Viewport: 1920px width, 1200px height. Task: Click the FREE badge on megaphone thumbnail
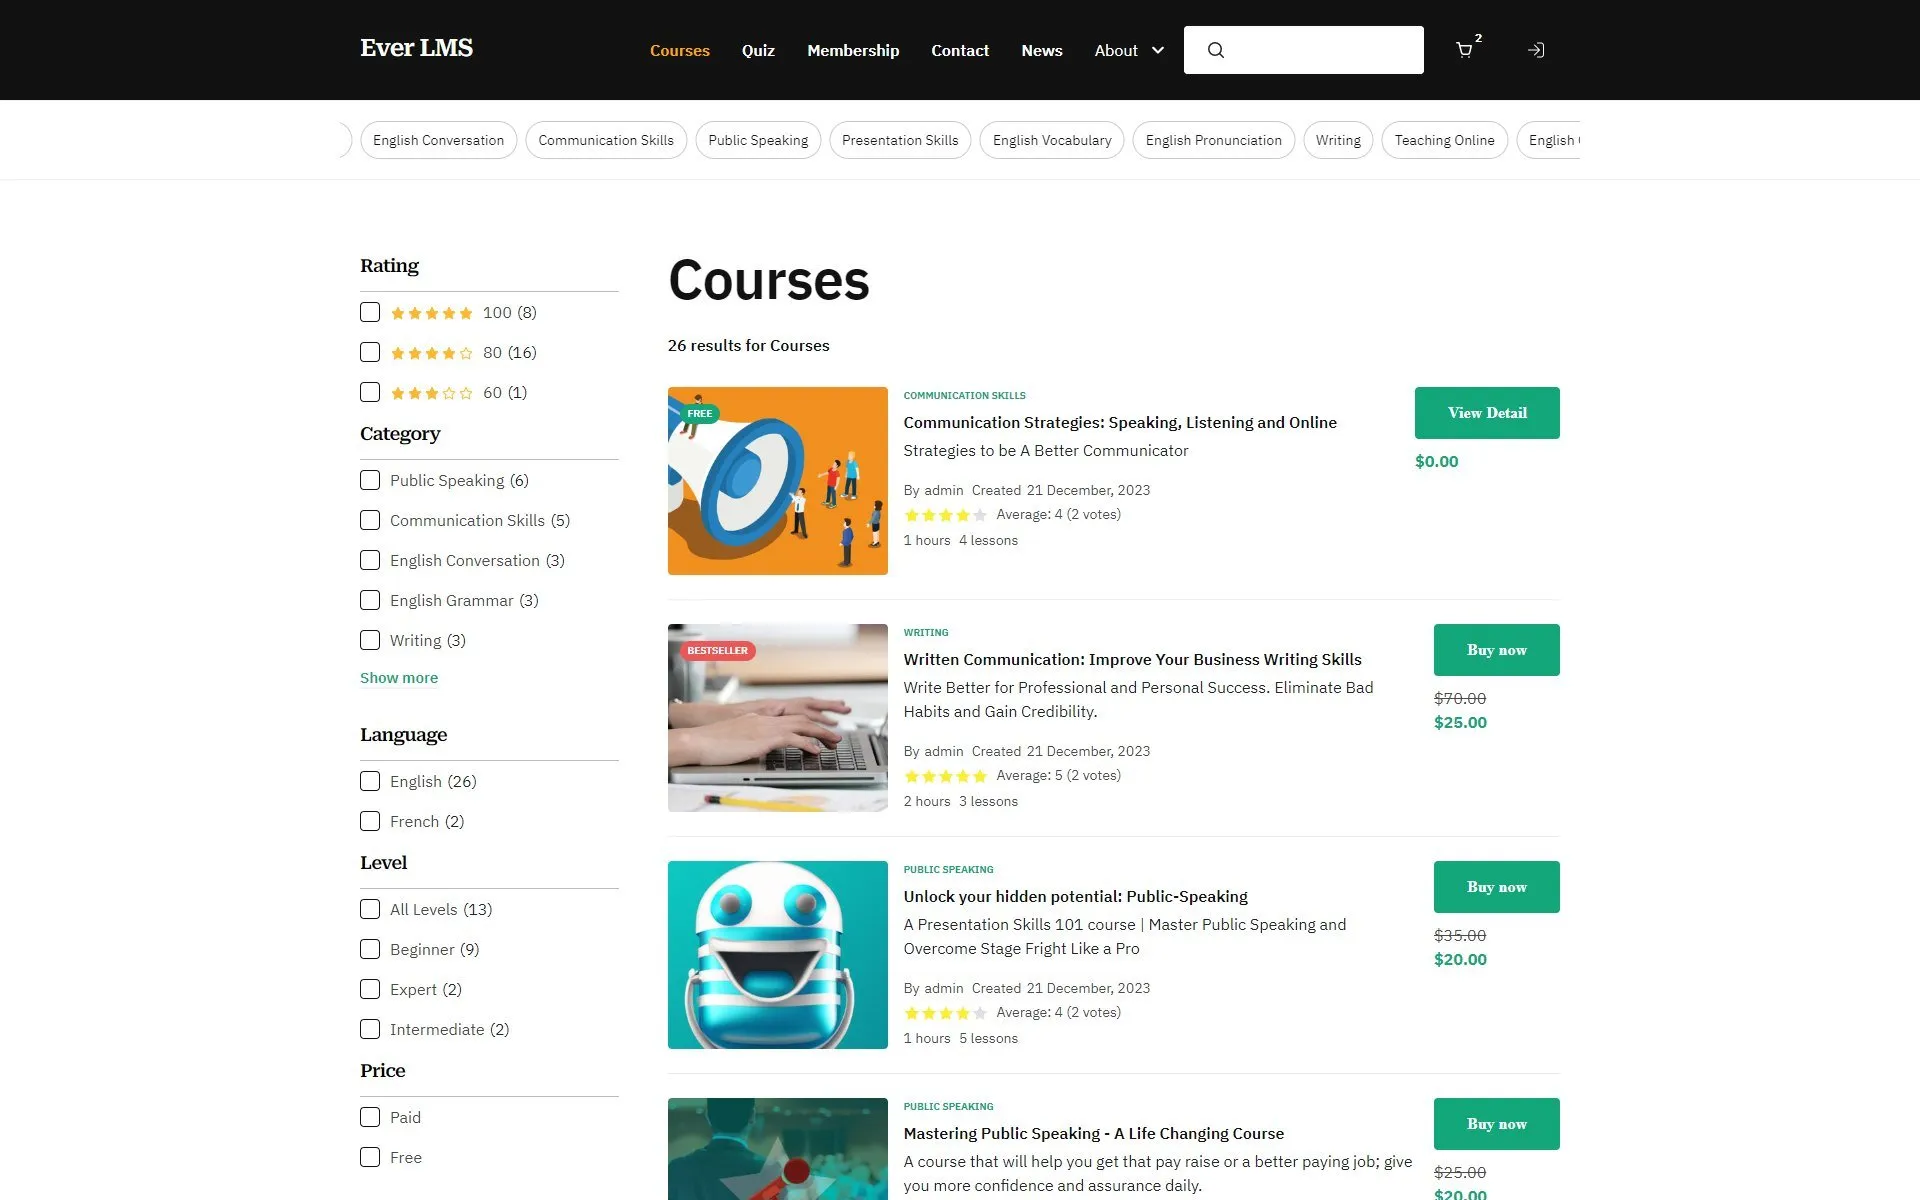(700, 413)
